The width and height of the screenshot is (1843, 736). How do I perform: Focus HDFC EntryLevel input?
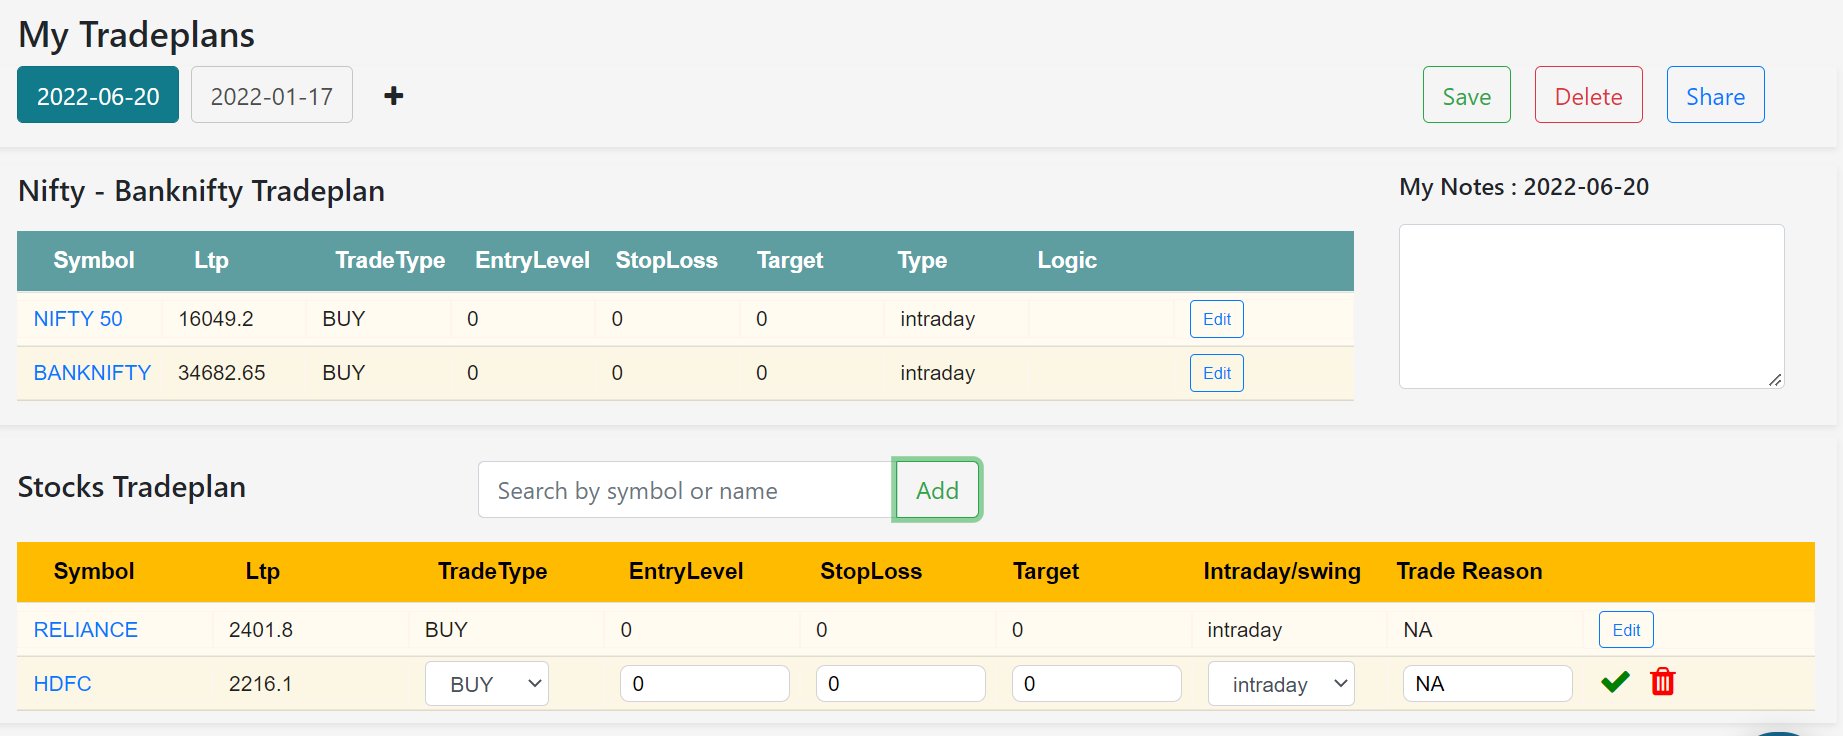705,684
